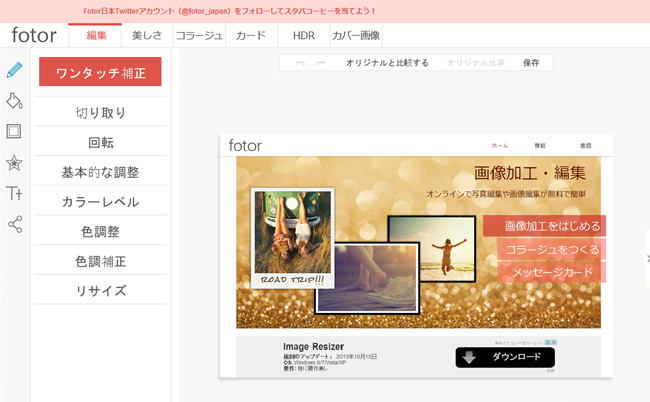Click the redo arrow icon
Image resolution: width=650 pixels, height=402 pixels.
point(320,63)
